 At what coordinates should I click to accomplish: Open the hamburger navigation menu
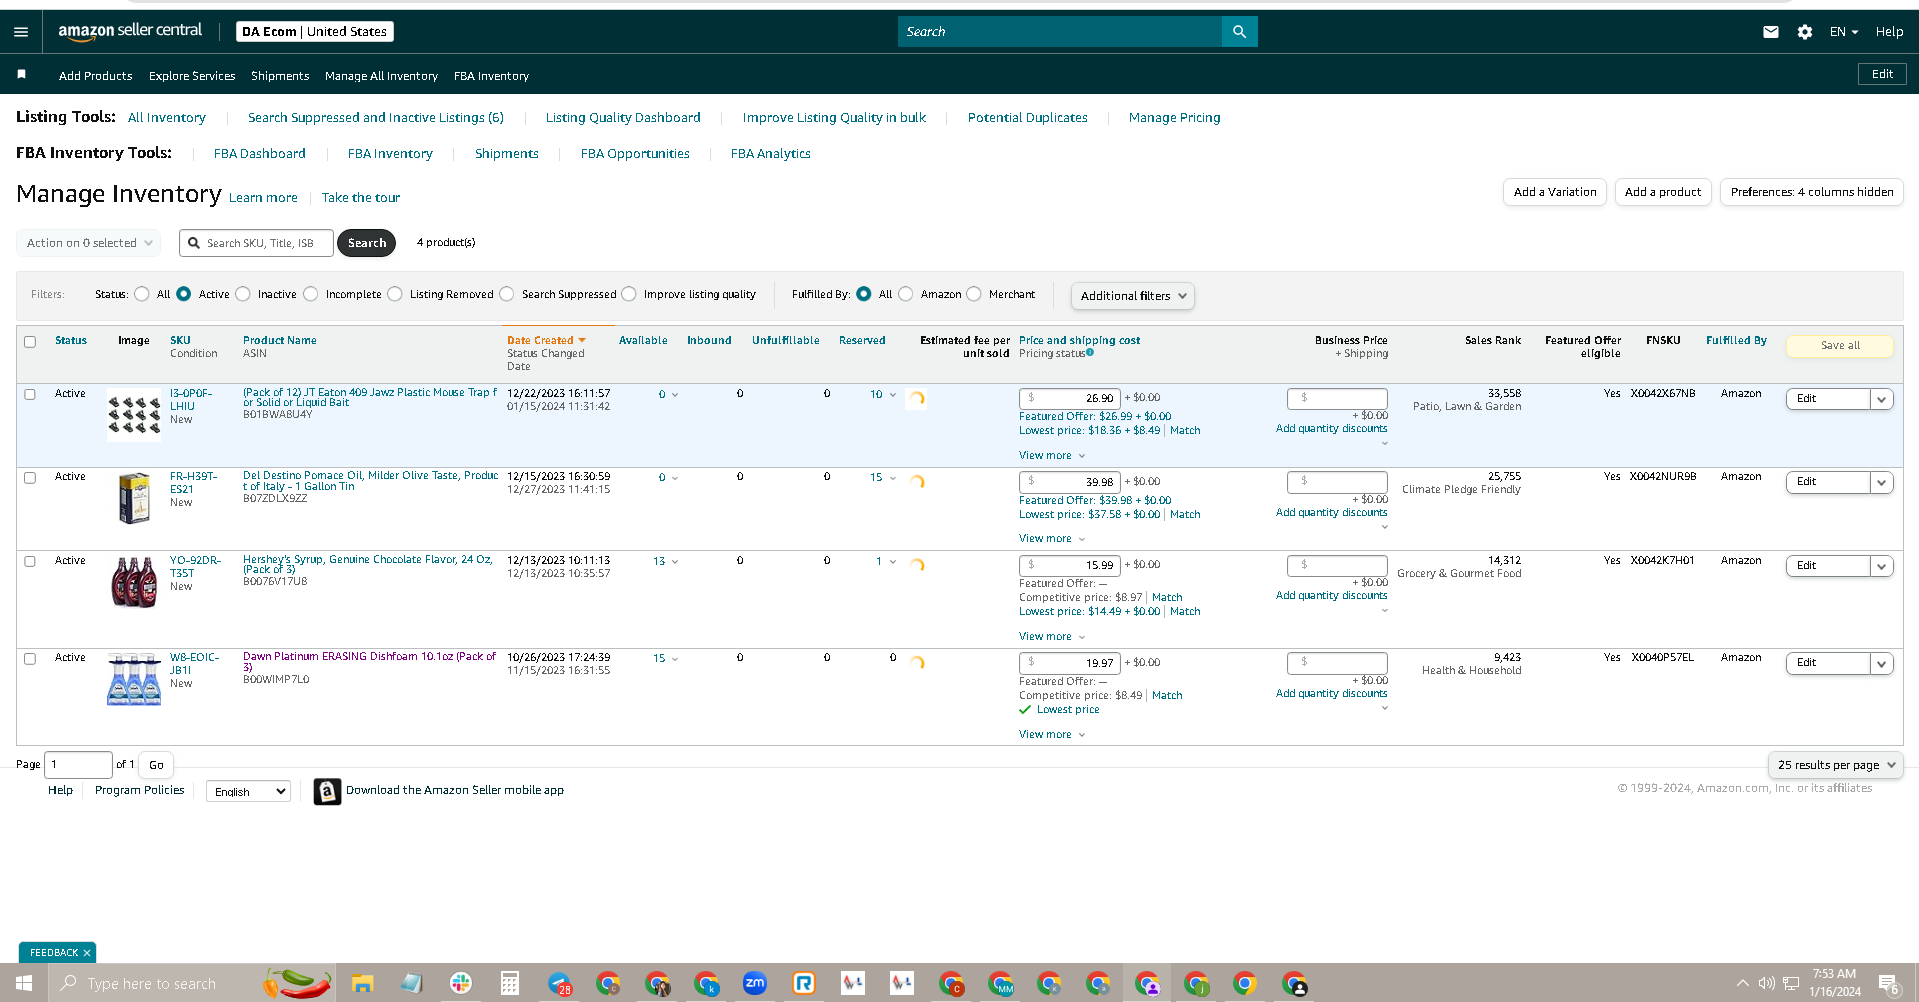21,32
